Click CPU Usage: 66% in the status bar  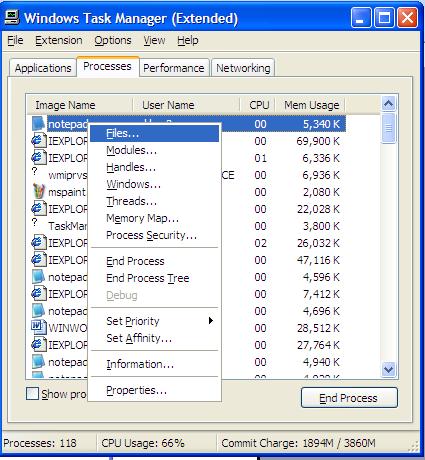pos(143,443)
